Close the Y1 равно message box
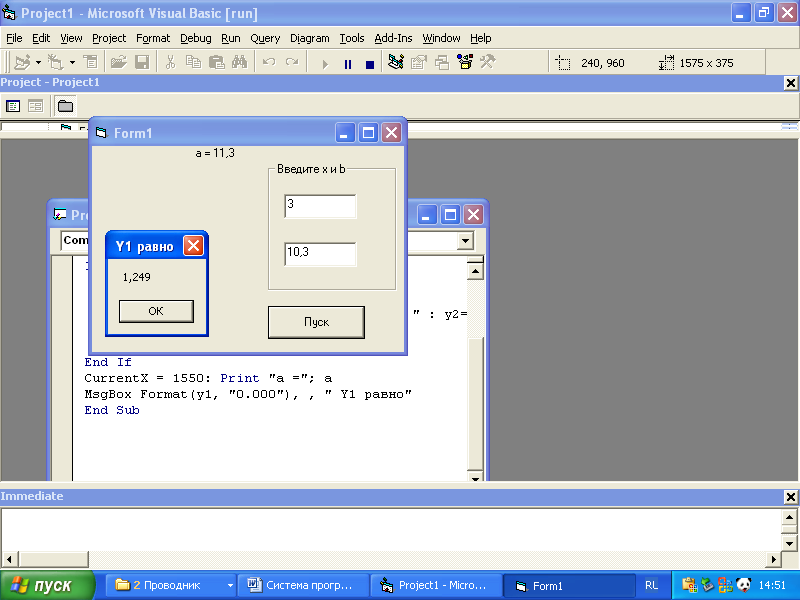The image size is (800, 600). tap(193, 246)
